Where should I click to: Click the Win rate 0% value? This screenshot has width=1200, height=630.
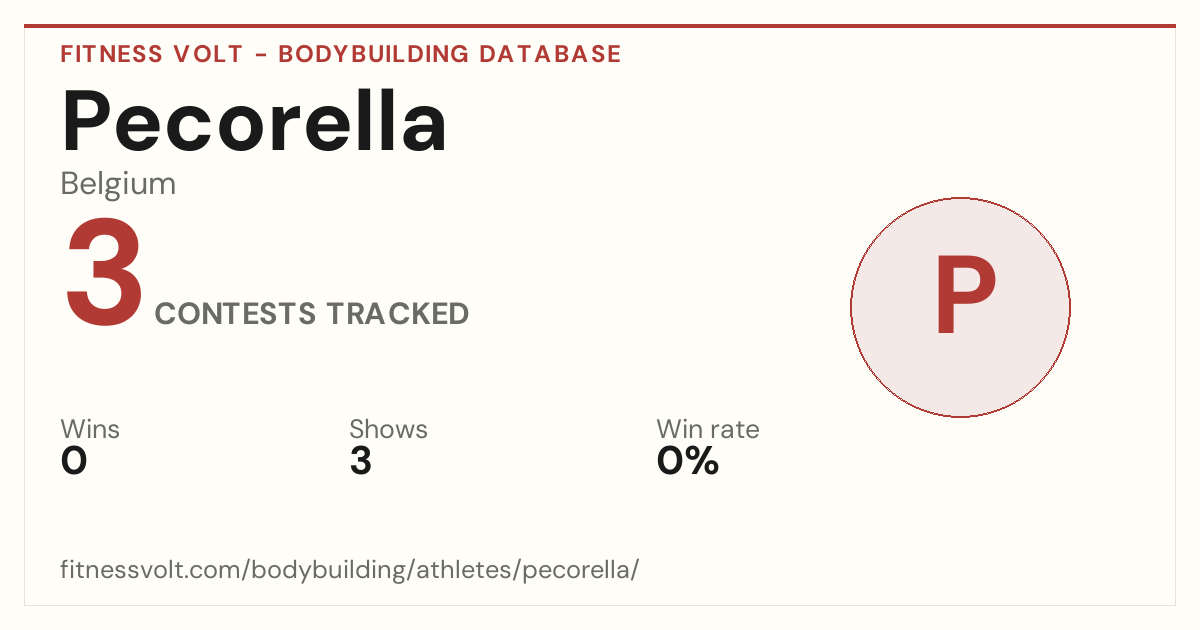coord(688,461)
